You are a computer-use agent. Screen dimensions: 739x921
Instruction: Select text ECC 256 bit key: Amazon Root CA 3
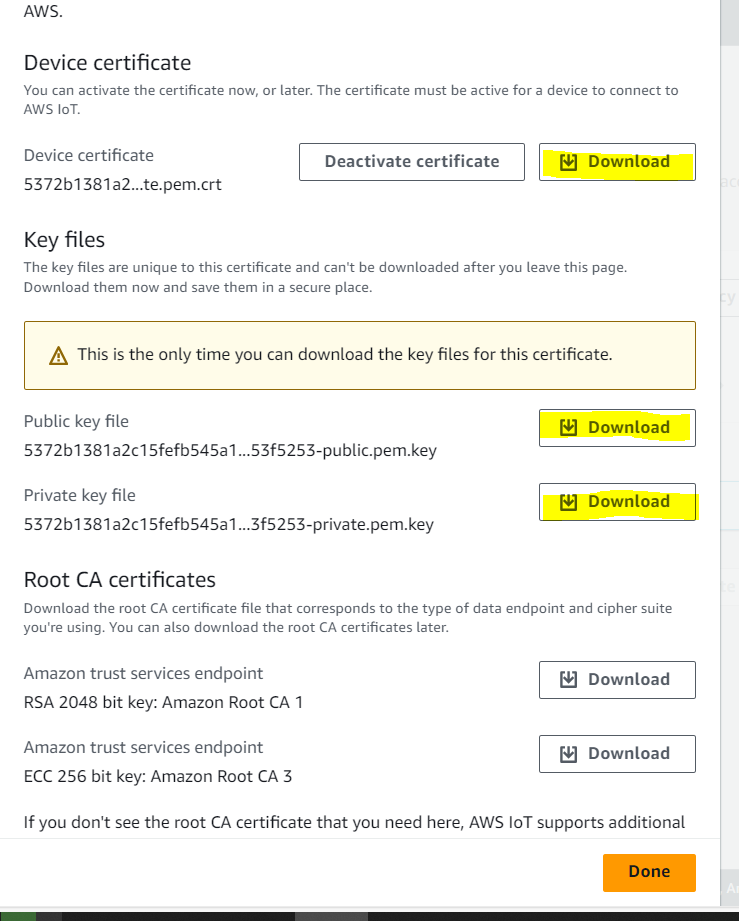tap(157, 777)
